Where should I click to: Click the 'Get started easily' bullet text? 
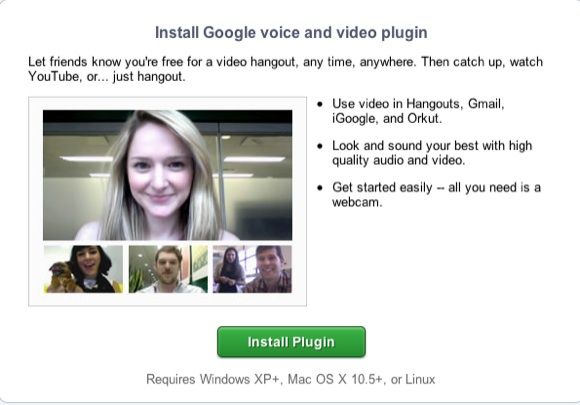click(x=436, y=195)
